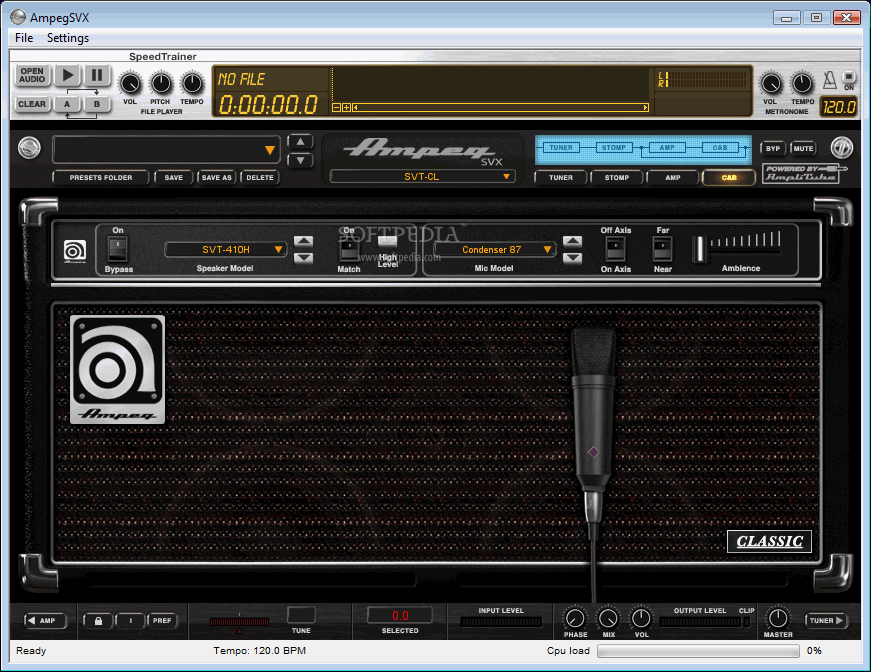The width and height of the screenshot is (871, 672).
Task: Click the MASTER knob
Action: (x=778, y=618)
